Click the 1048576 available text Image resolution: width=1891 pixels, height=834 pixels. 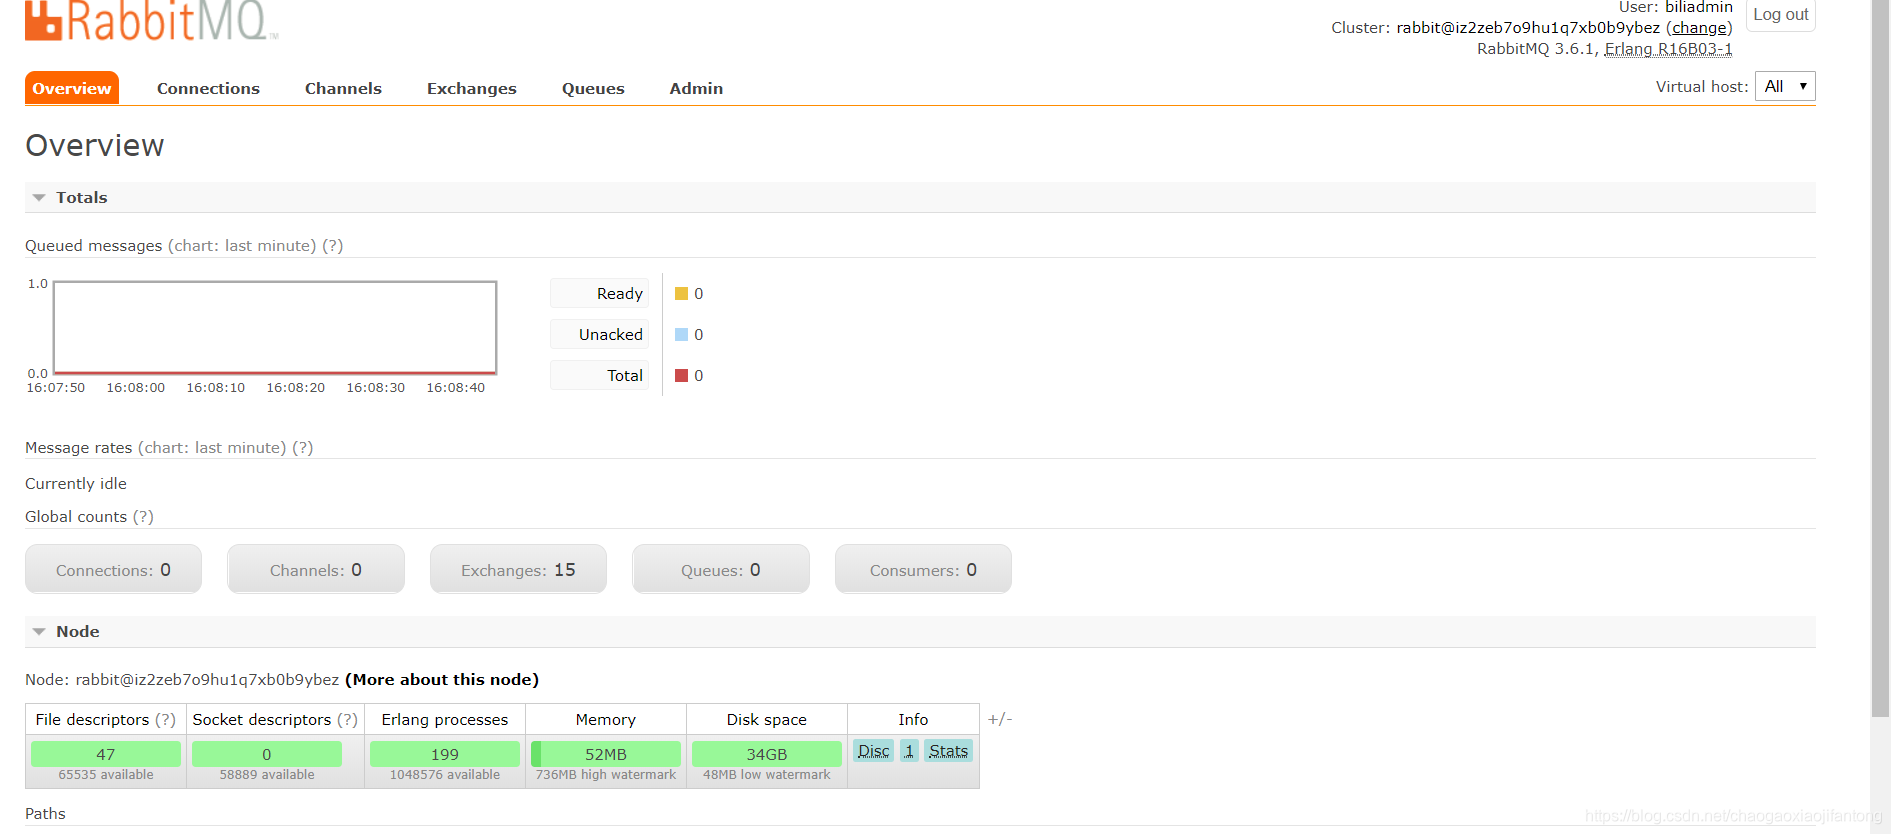[445, 775]
